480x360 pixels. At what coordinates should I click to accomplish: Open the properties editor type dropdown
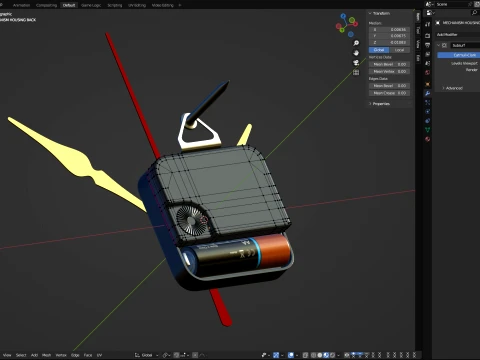[431, 13]
